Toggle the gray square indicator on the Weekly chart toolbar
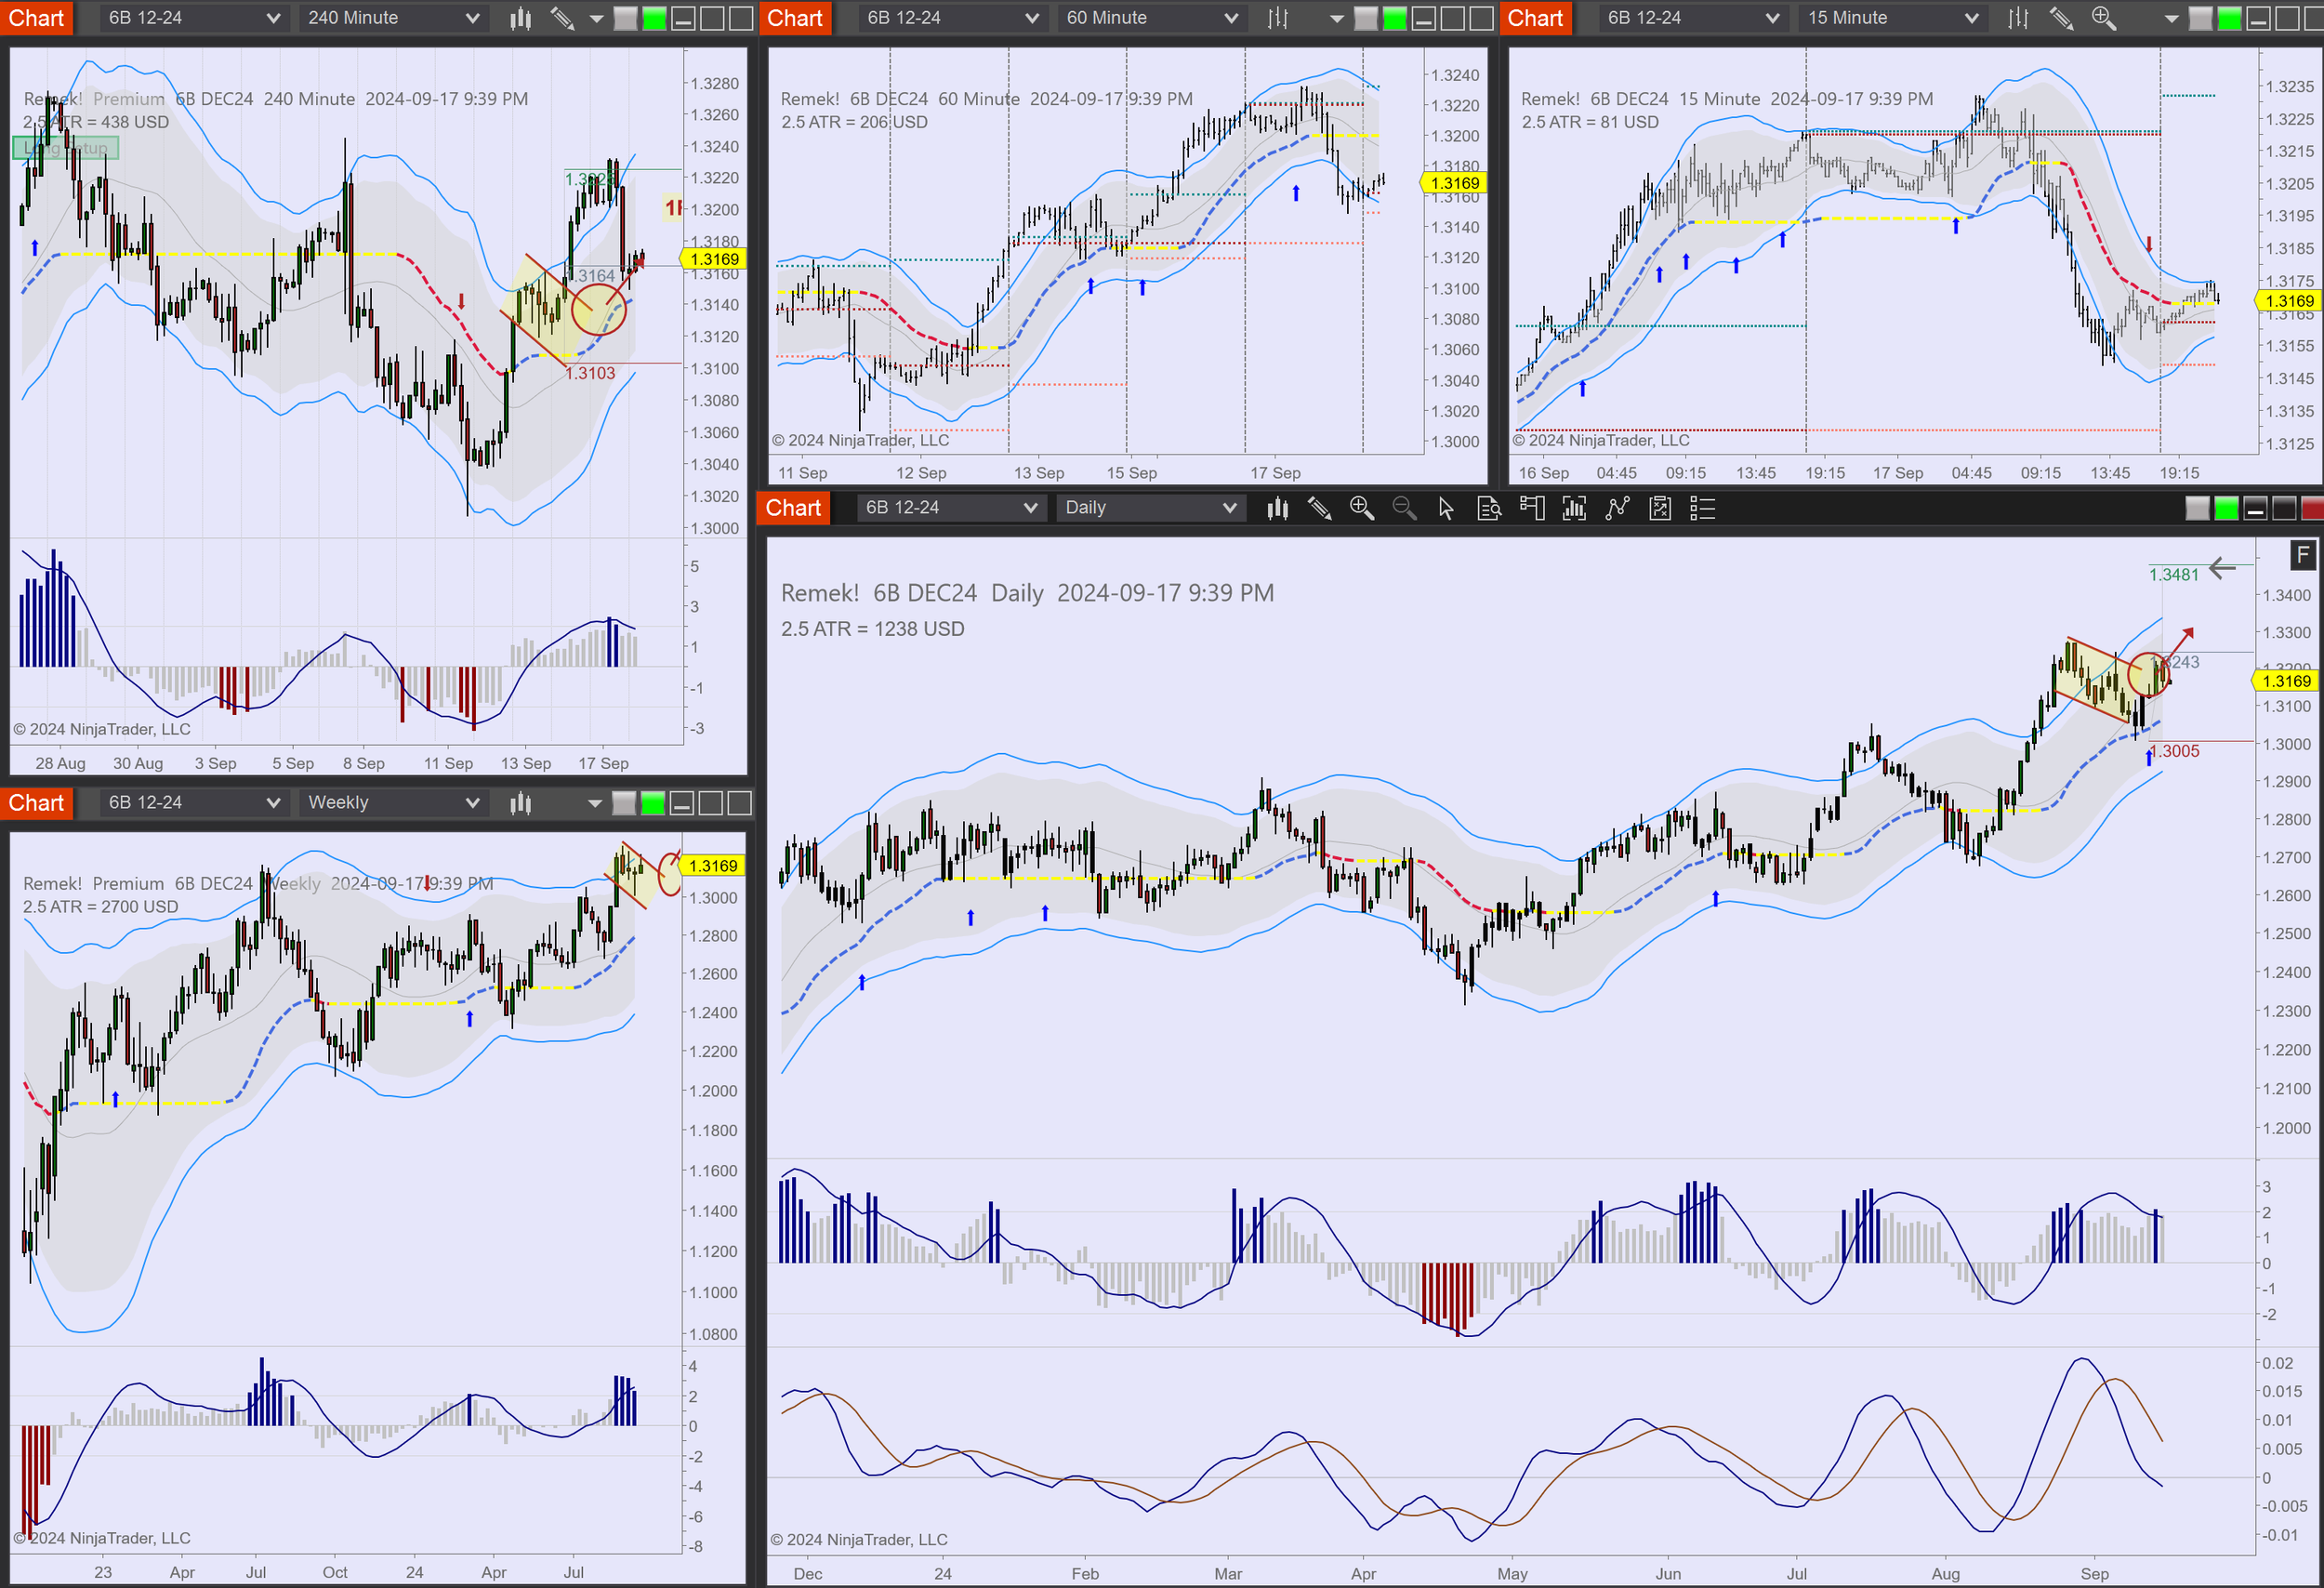Viewport: 2324px width, 1588px height. [622, 802]
